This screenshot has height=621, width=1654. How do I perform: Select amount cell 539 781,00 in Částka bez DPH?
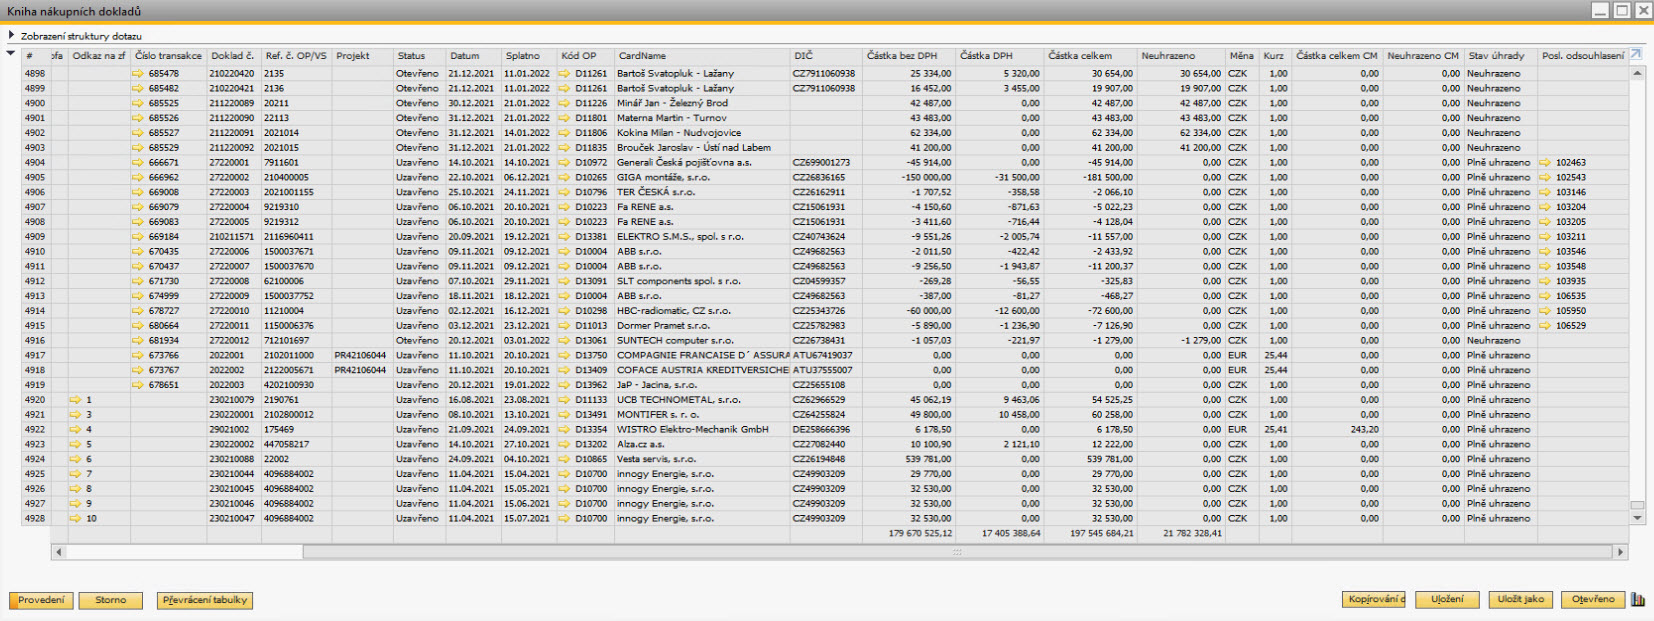coord(907,459)
